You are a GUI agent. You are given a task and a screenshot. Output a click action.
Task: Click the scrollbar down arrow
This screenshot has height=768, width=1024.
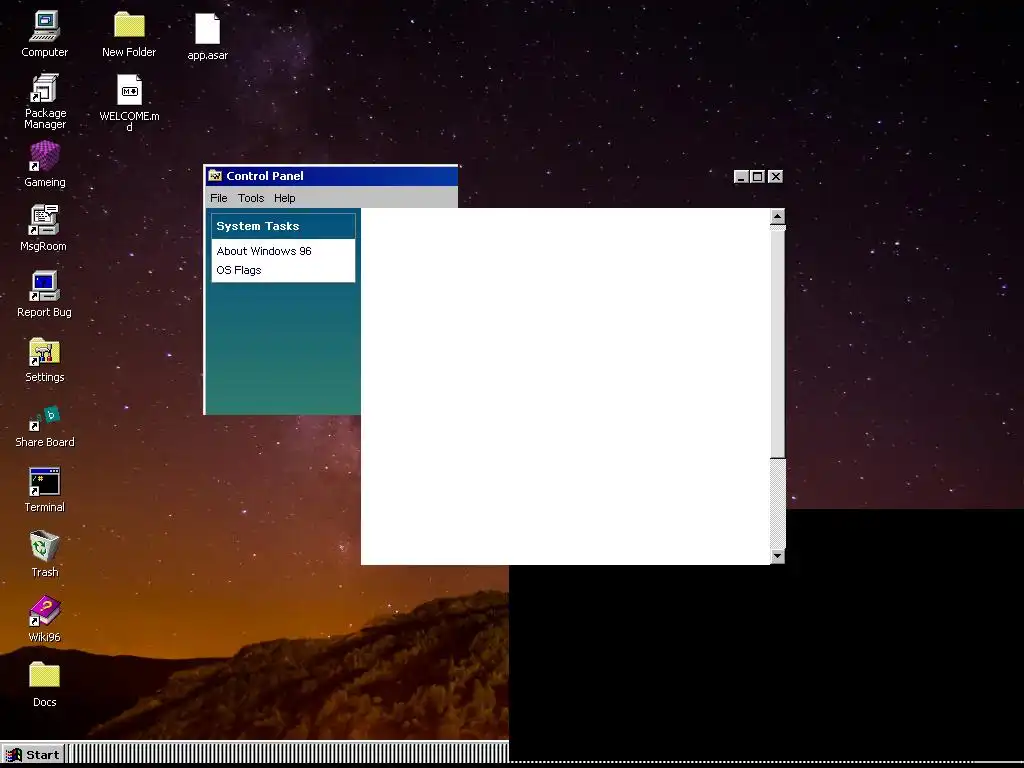click(x=777, y=556)
